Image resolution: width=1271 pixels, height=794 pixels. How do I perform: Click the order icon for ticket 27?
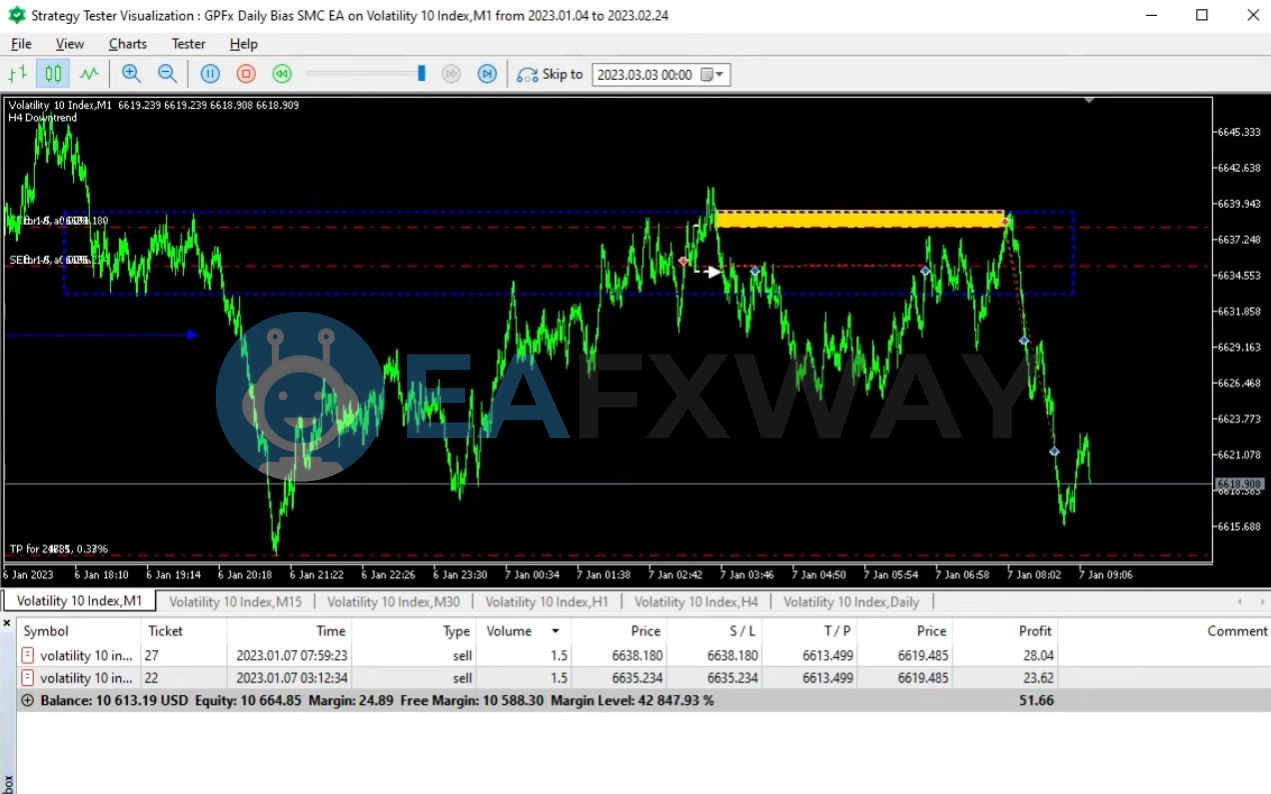tap(28, 656)
